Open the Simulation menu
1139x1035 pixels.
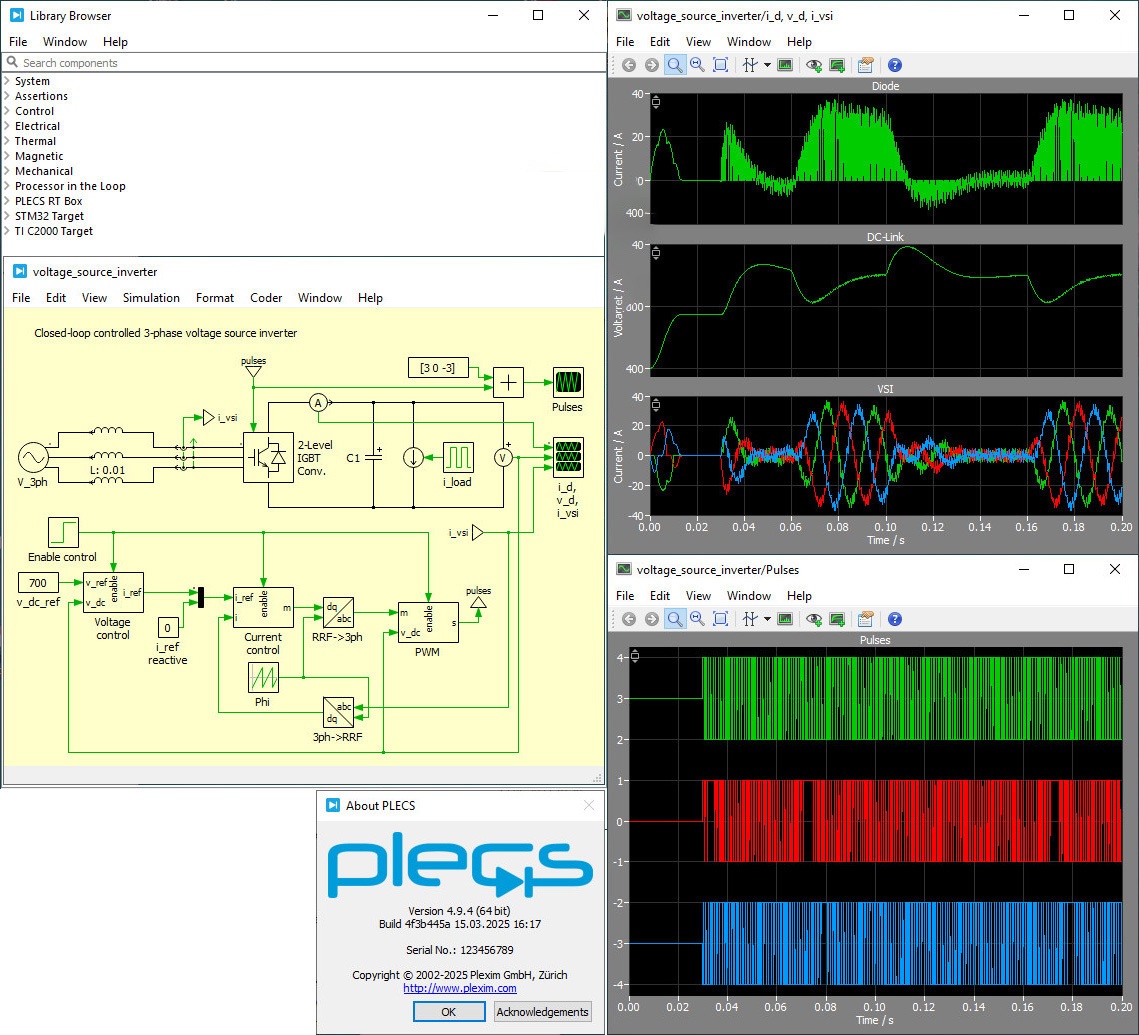pos(151,298)
